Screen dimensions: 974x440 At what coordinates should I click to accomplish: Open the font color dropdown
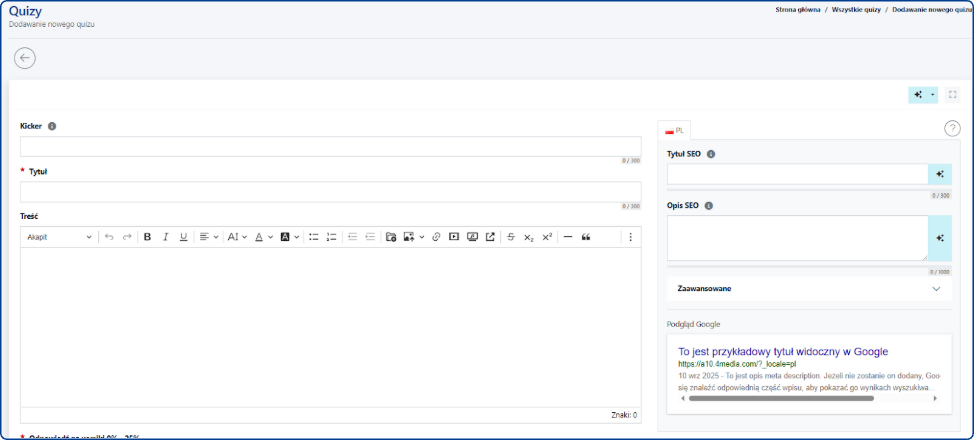(x=263, y=237)
